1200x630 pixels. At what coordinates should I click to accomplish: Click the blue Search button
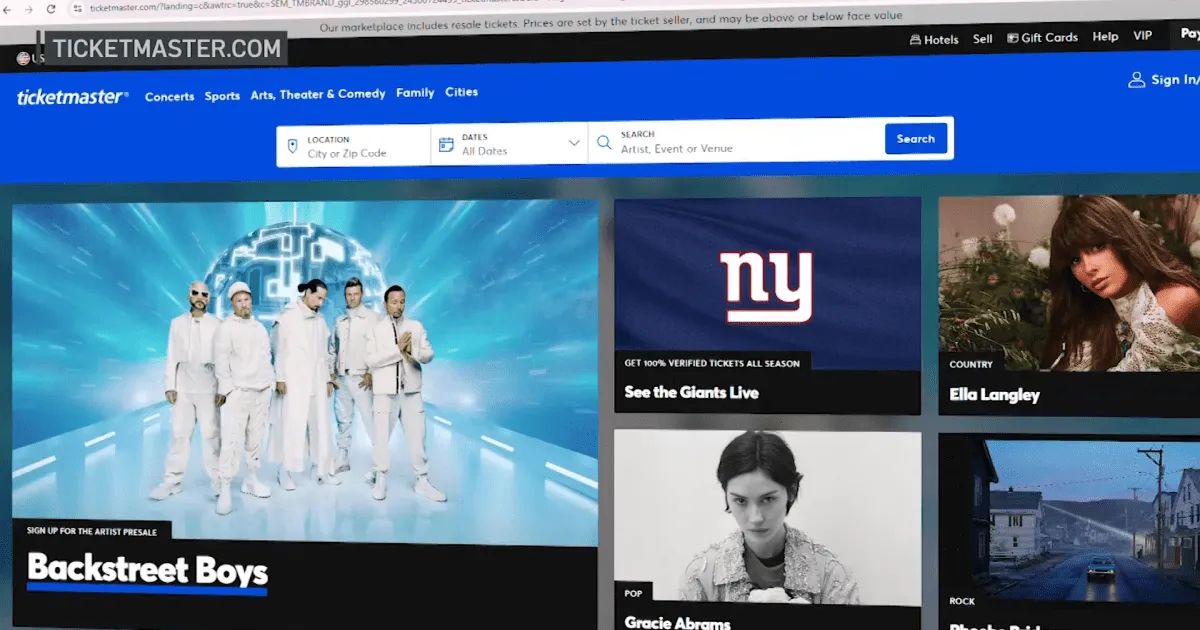(915, 139)
